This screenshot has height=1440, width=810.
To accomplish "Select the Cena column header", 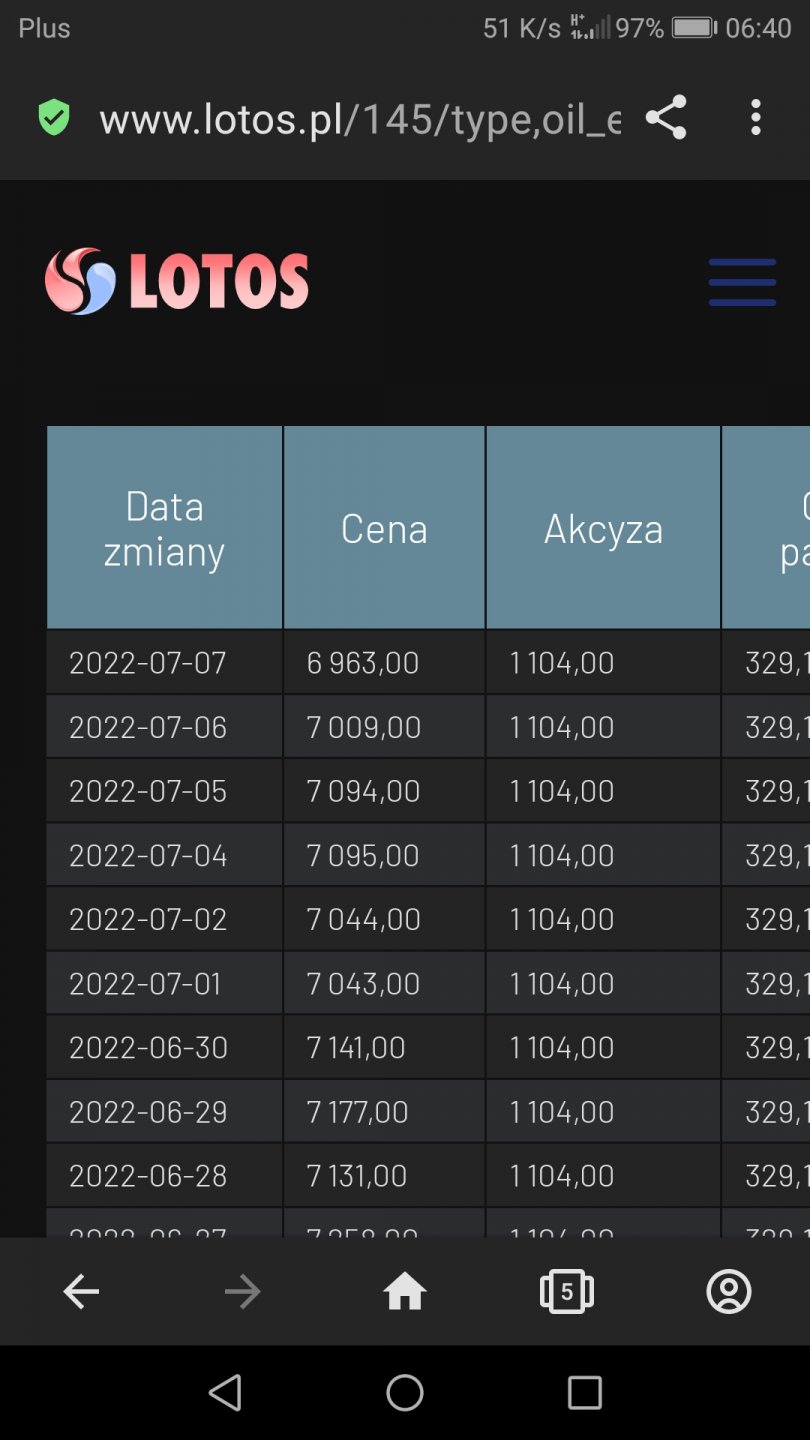I will pos(384,528).
